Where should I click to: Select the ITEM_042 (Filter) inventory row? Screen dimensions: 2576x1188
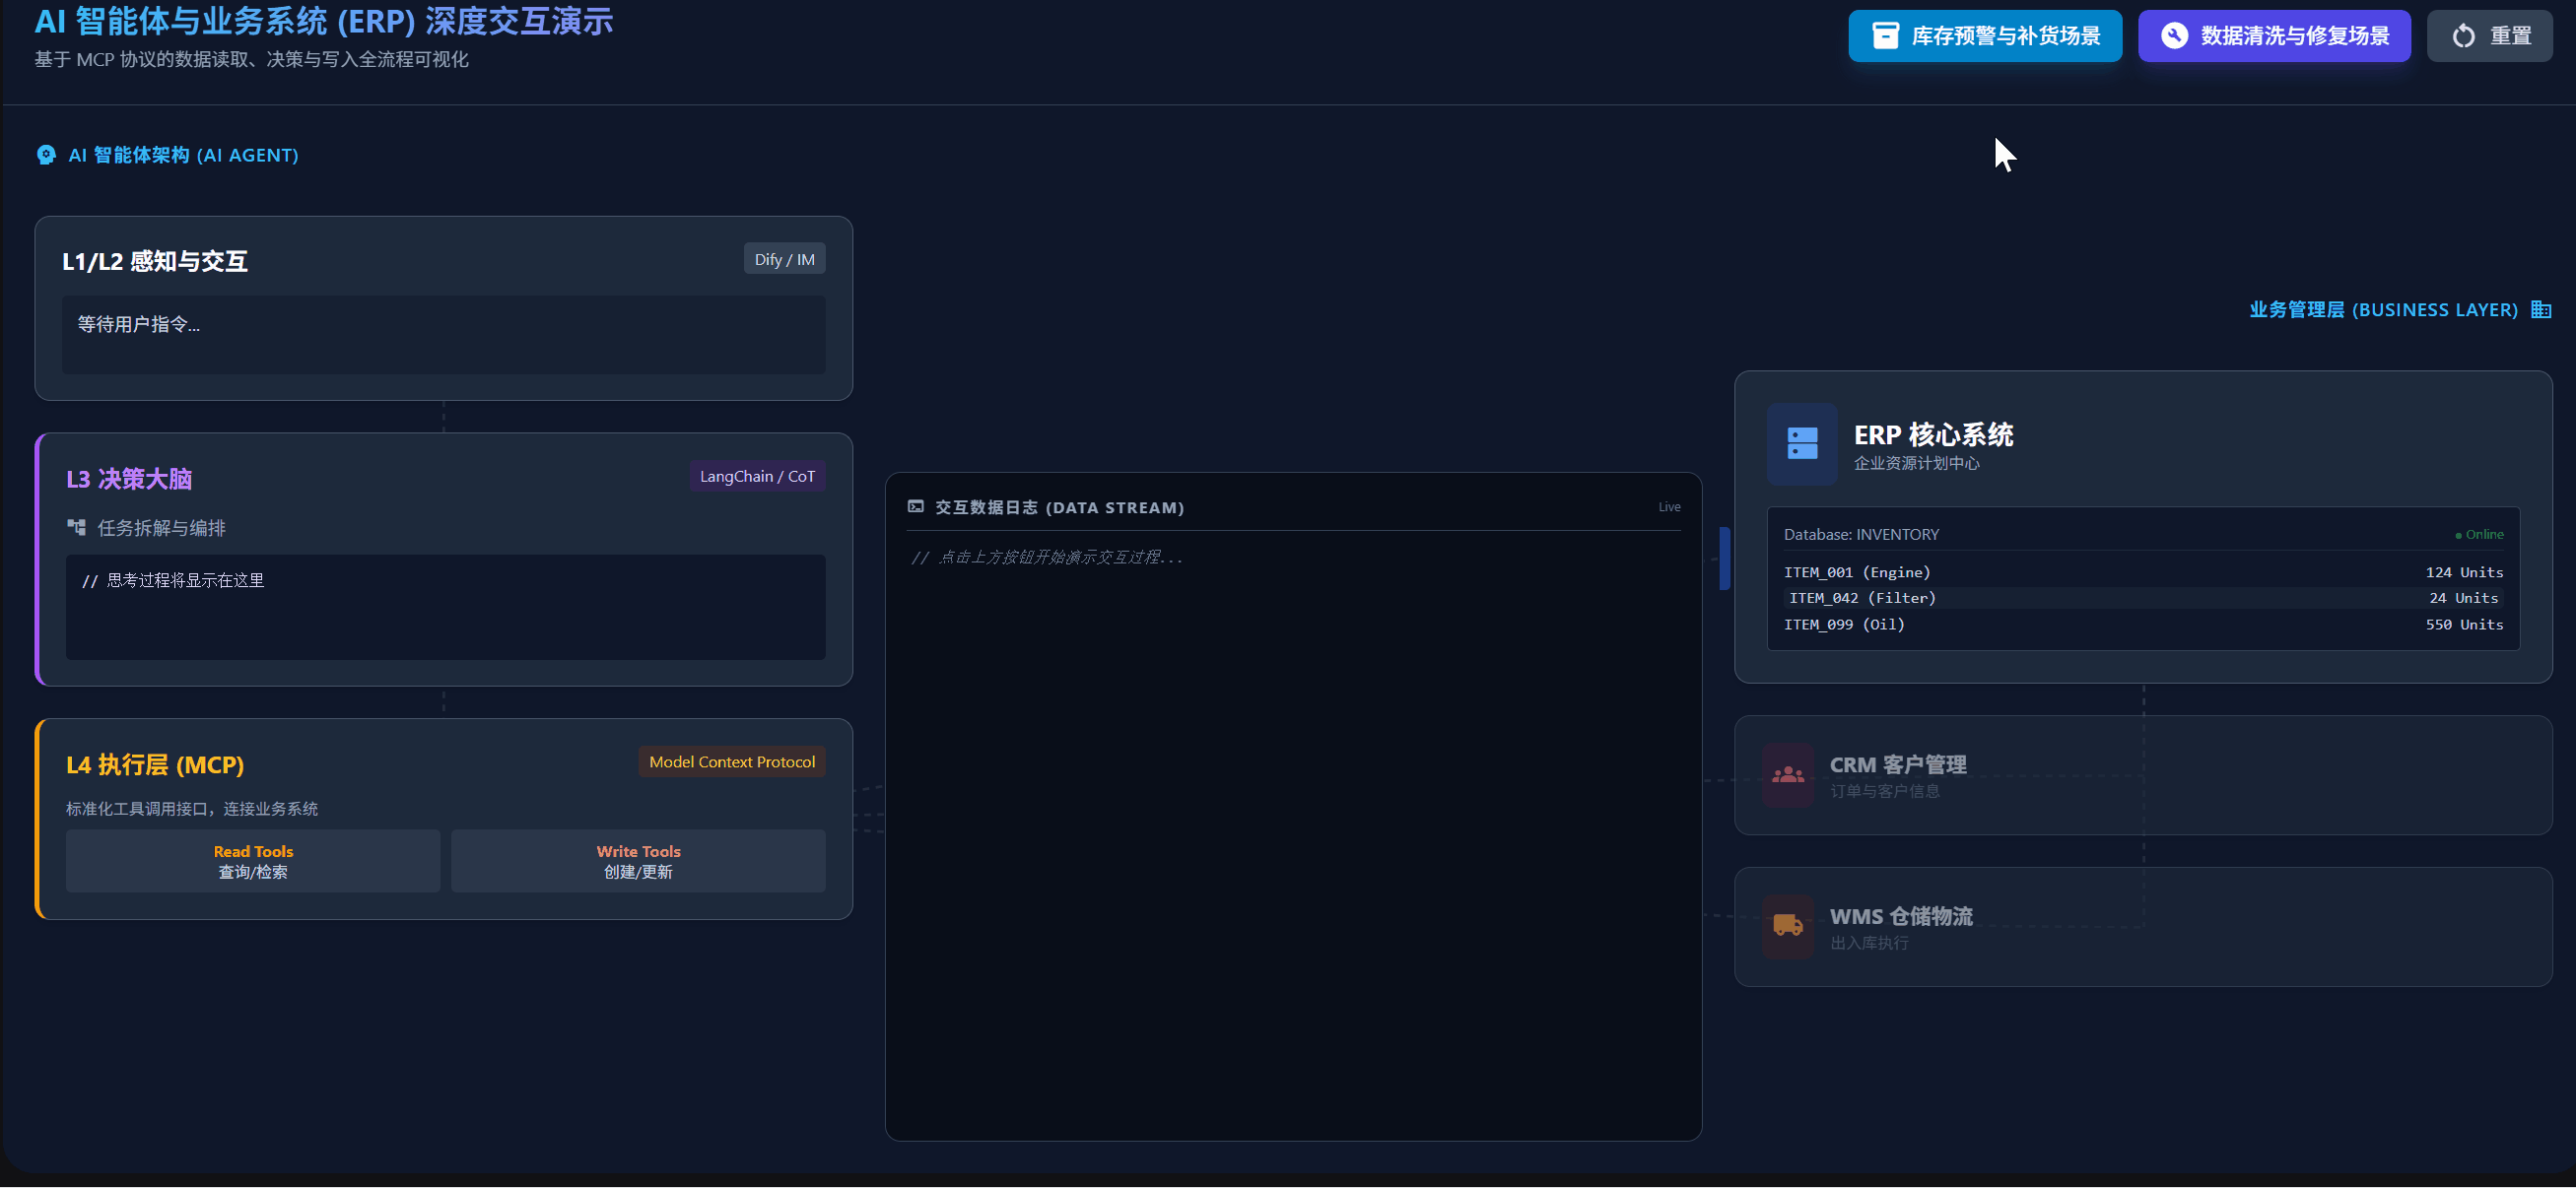pyautogui.click(x=2142, y=598)
